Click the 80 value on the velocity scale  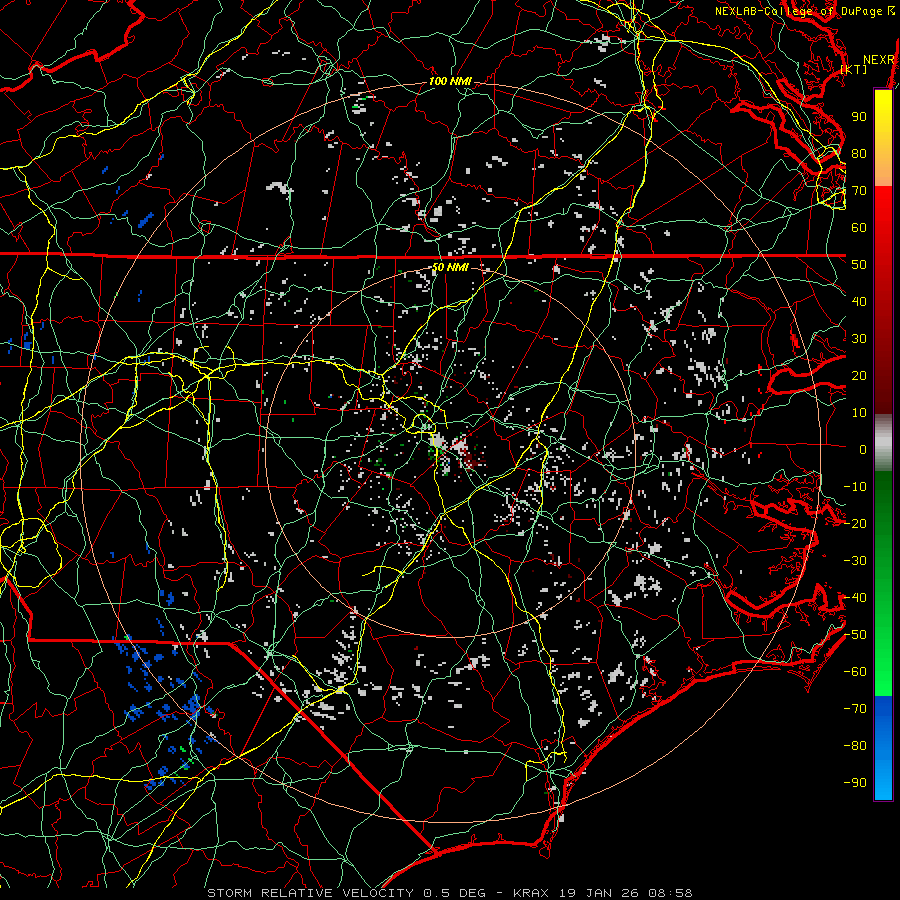859,153
